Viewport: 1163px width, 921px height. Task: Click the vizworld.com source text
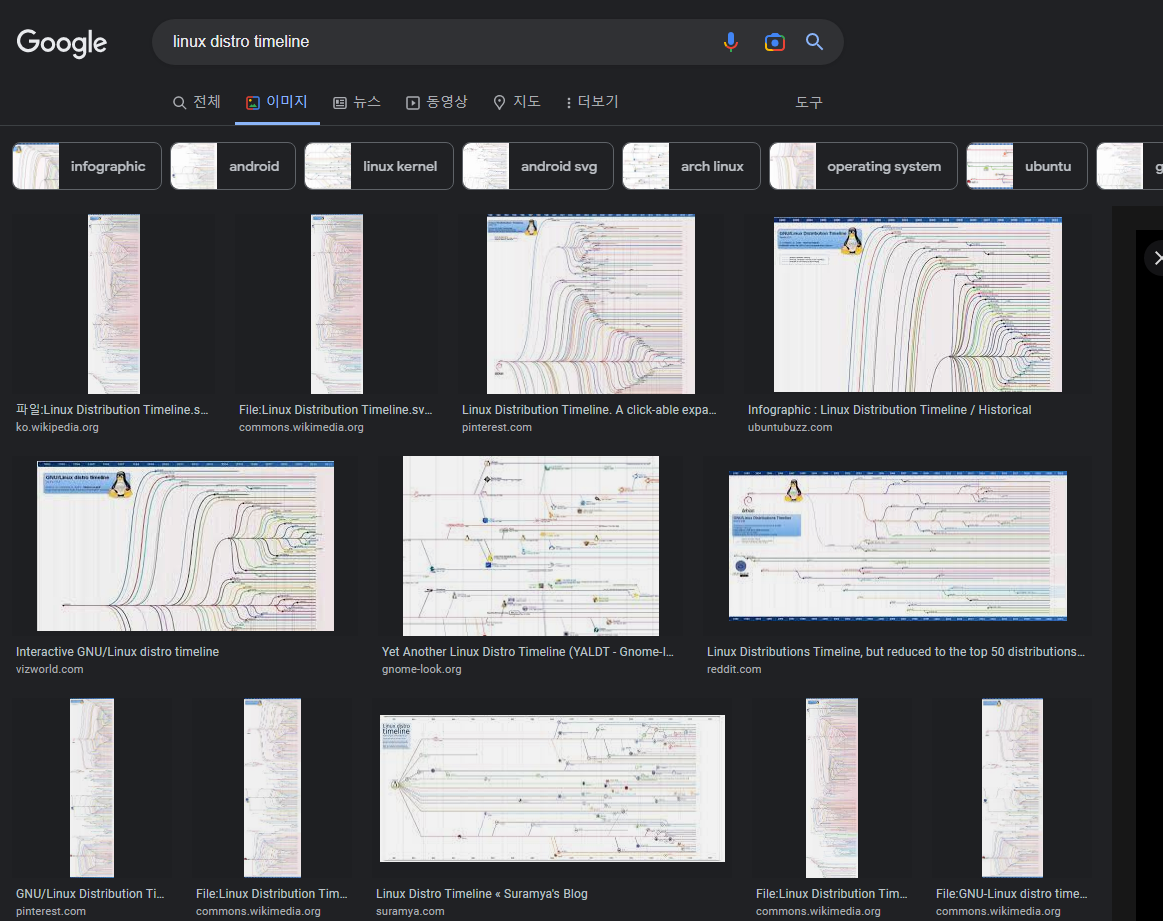(50, 669)
